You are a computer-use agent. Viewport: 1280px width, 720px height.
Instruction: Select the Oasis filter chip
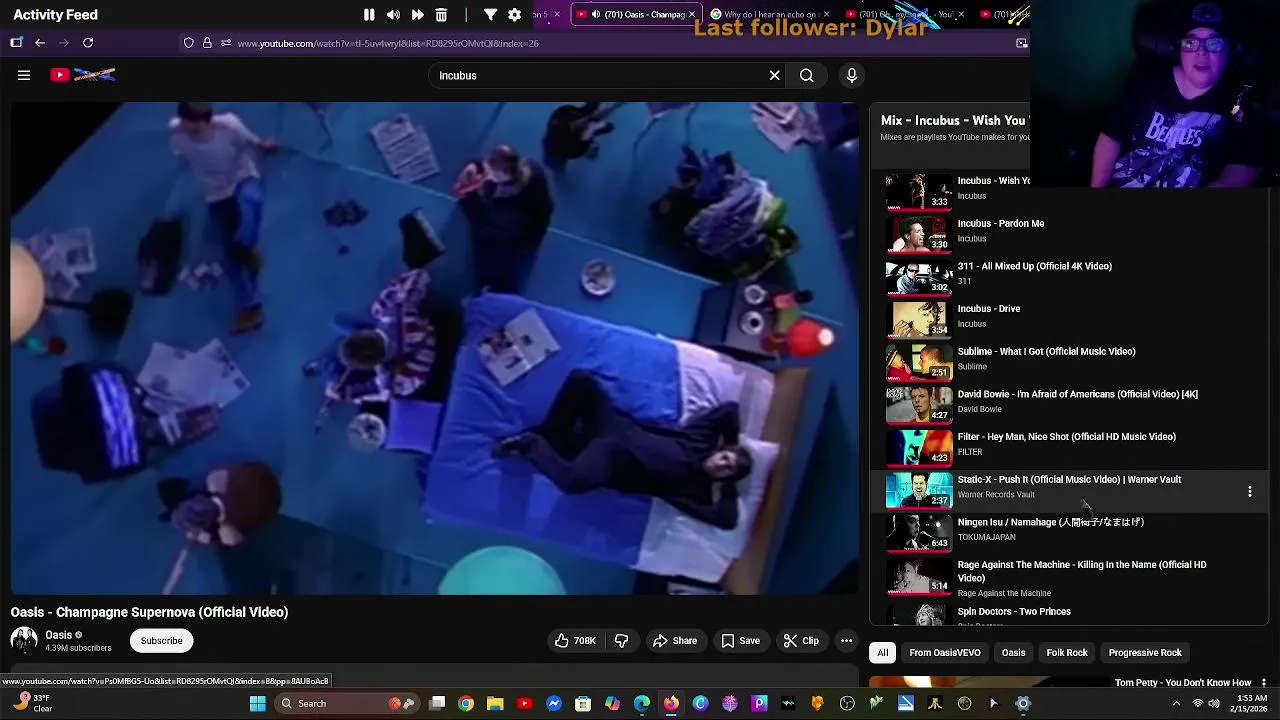[x=1013, y=653]
